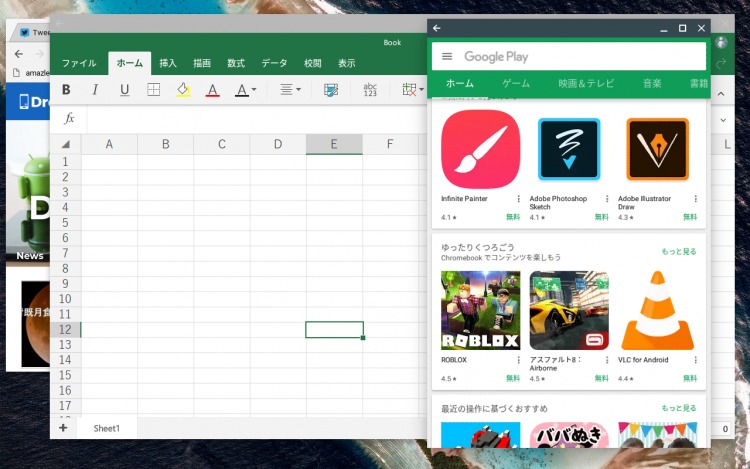This screenshot has height=469, width=750.
Task: Switch to the 挿入 ribbon tab
Action: tap(168, 63)
